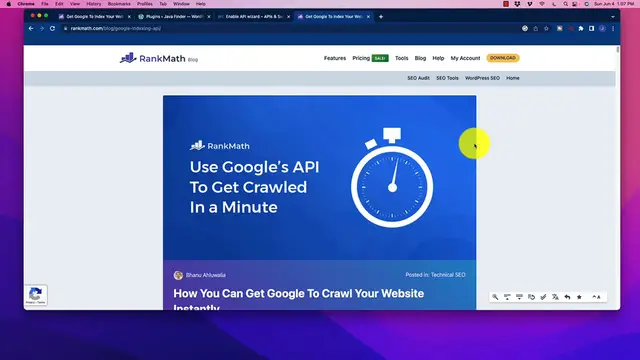Open a new tab with the plus button

tap(381, 17)
